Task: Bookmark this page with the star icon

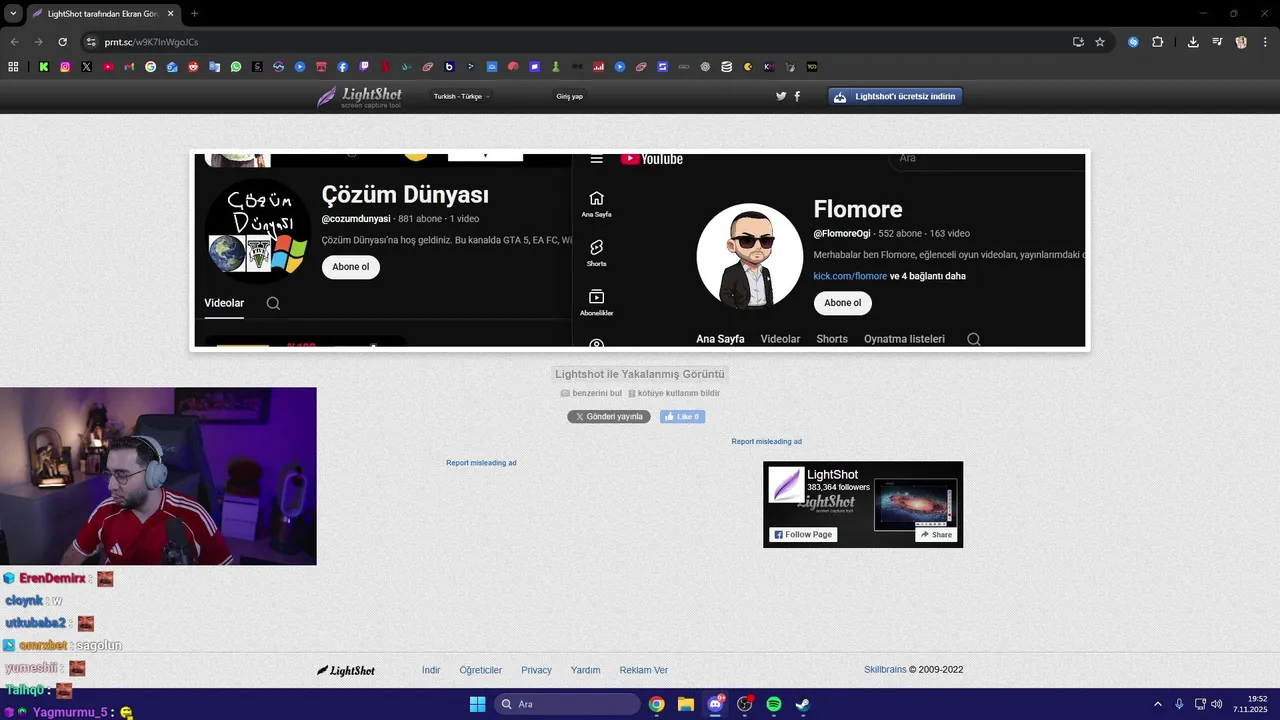Action: [x=1100, y=42]
